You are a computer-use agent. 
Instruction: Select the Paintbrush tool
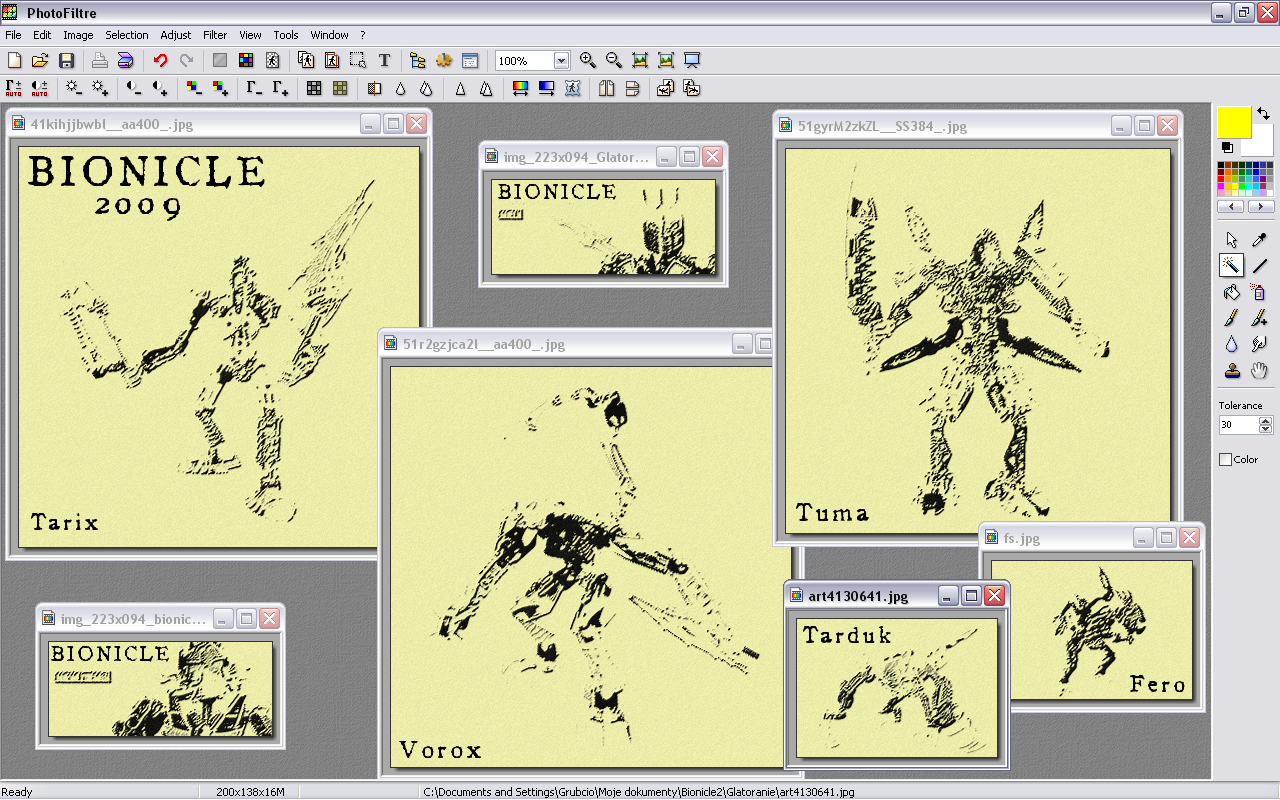pyautogui.click(x=1232, y=318)
